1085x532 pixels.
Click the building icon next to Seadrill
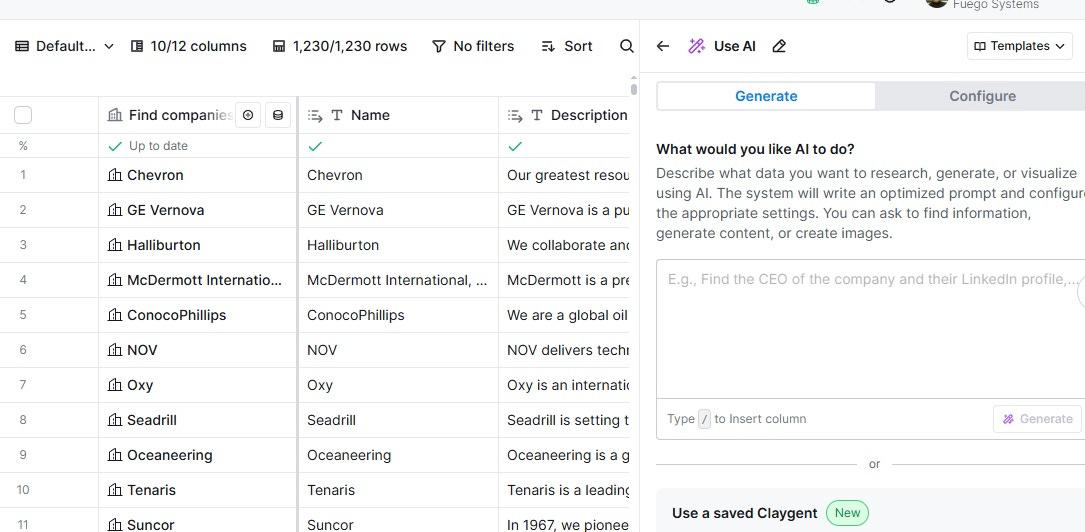[x=115, y=420]
